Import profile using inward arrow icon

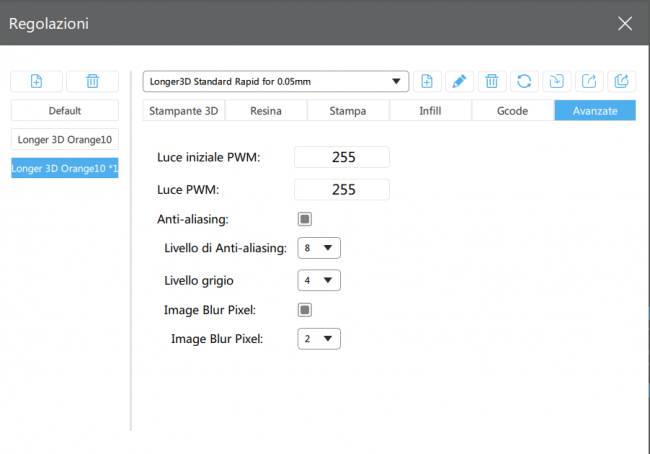[x=555, y=81]
